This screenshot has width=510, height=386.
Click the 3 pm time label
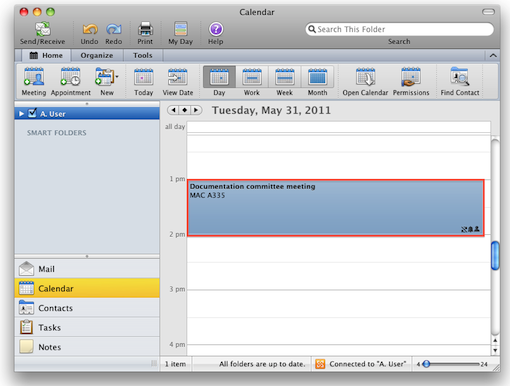(x=177, y=289)
